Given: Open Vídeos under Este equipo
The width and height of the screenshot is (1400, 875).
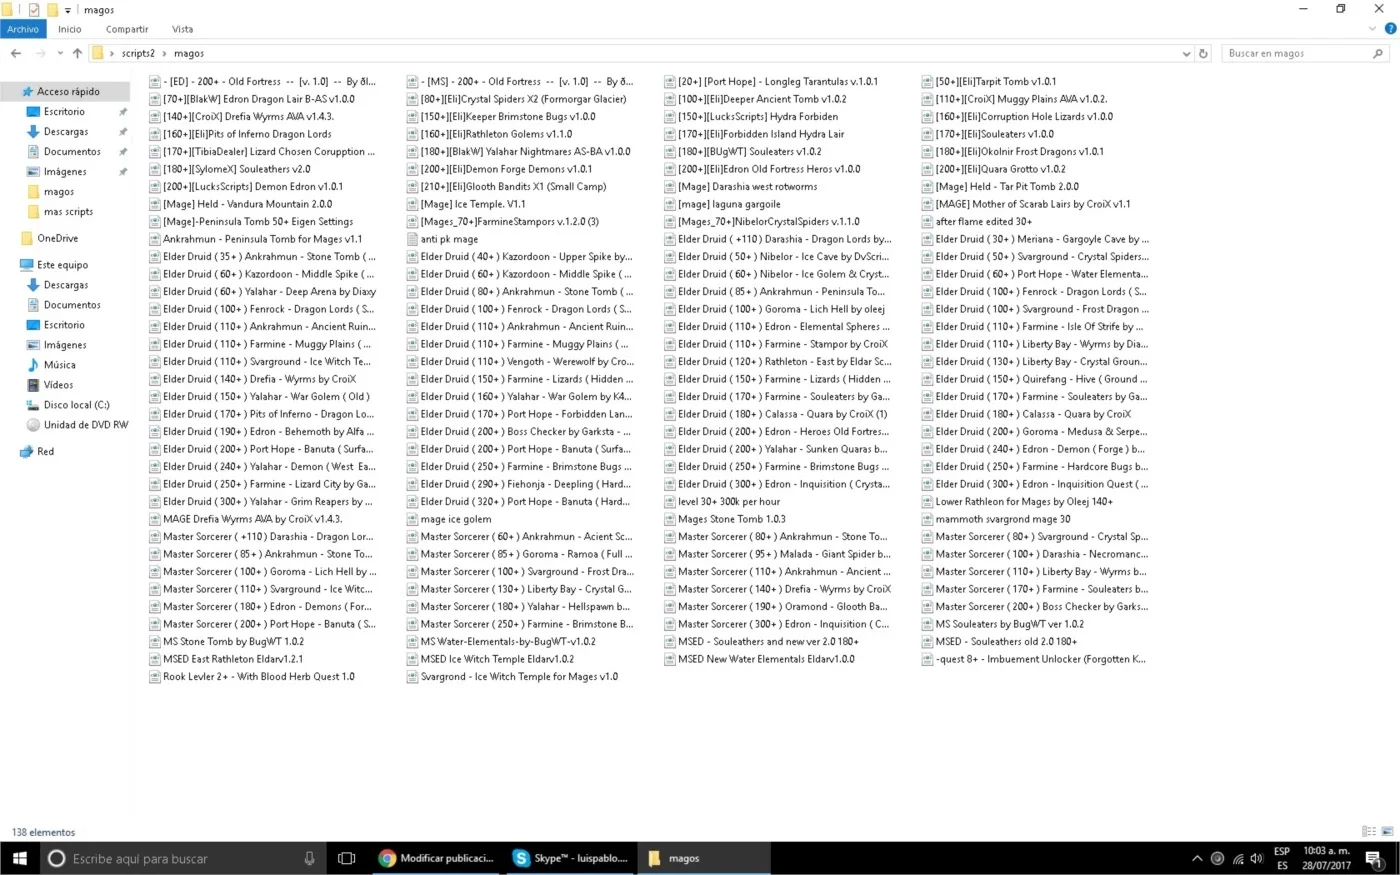Looking at the screenshot, I should coord(58,385).
